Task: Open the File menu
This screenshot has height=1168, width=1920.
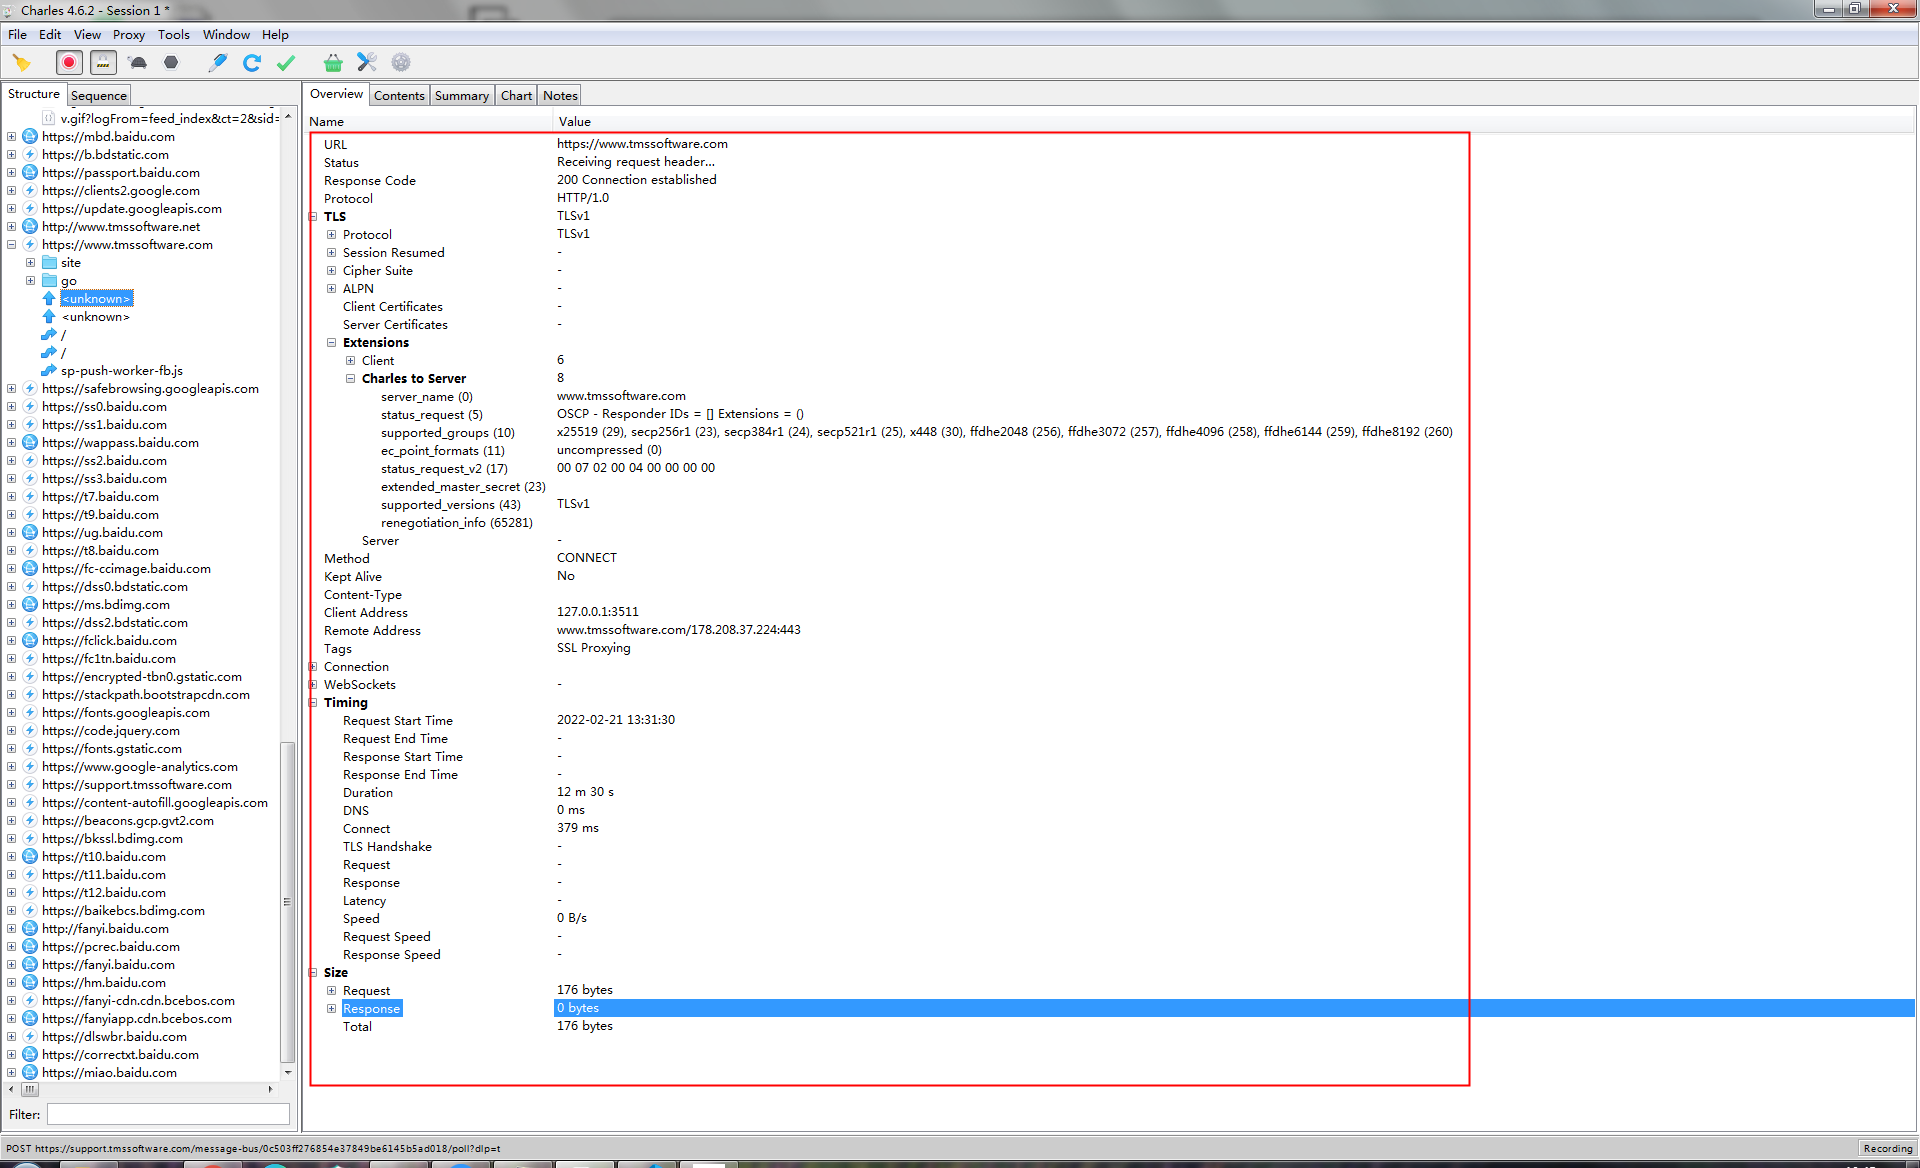Action: tap(17, 34)
